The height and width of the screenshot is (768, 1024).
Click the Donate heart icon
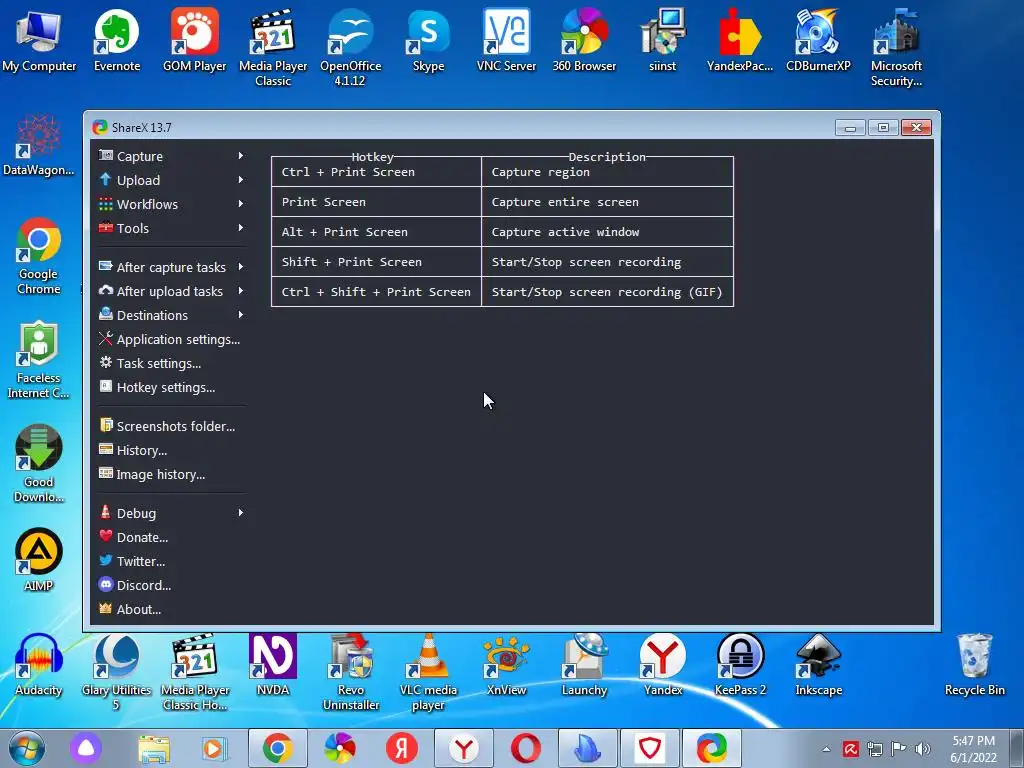click(106, 536)
